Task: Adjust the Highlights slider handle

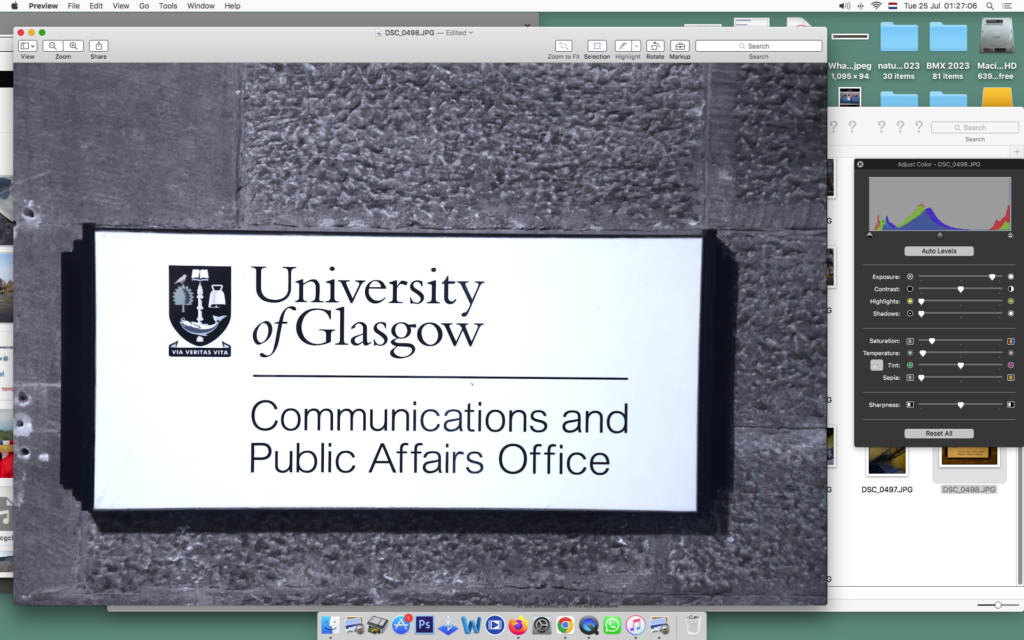Action: 921,301
